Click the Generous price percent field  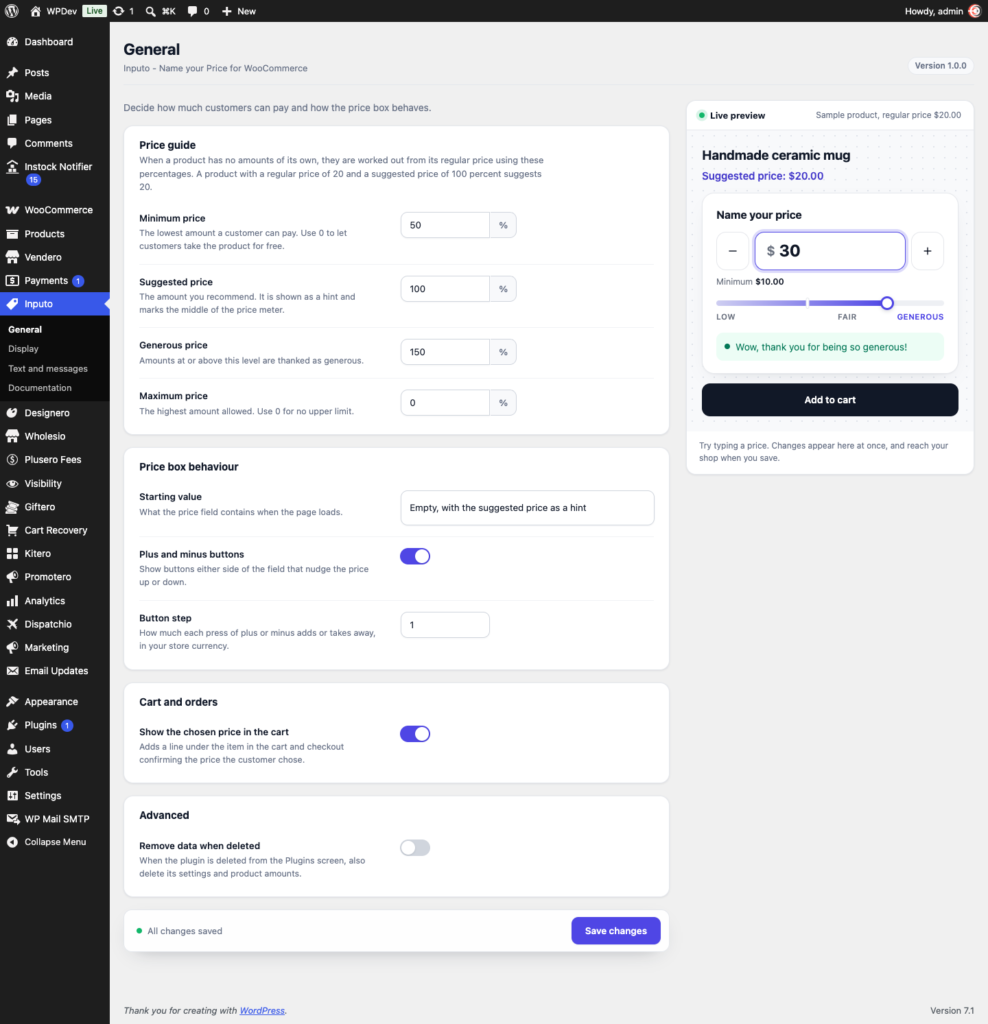(445, 352)
